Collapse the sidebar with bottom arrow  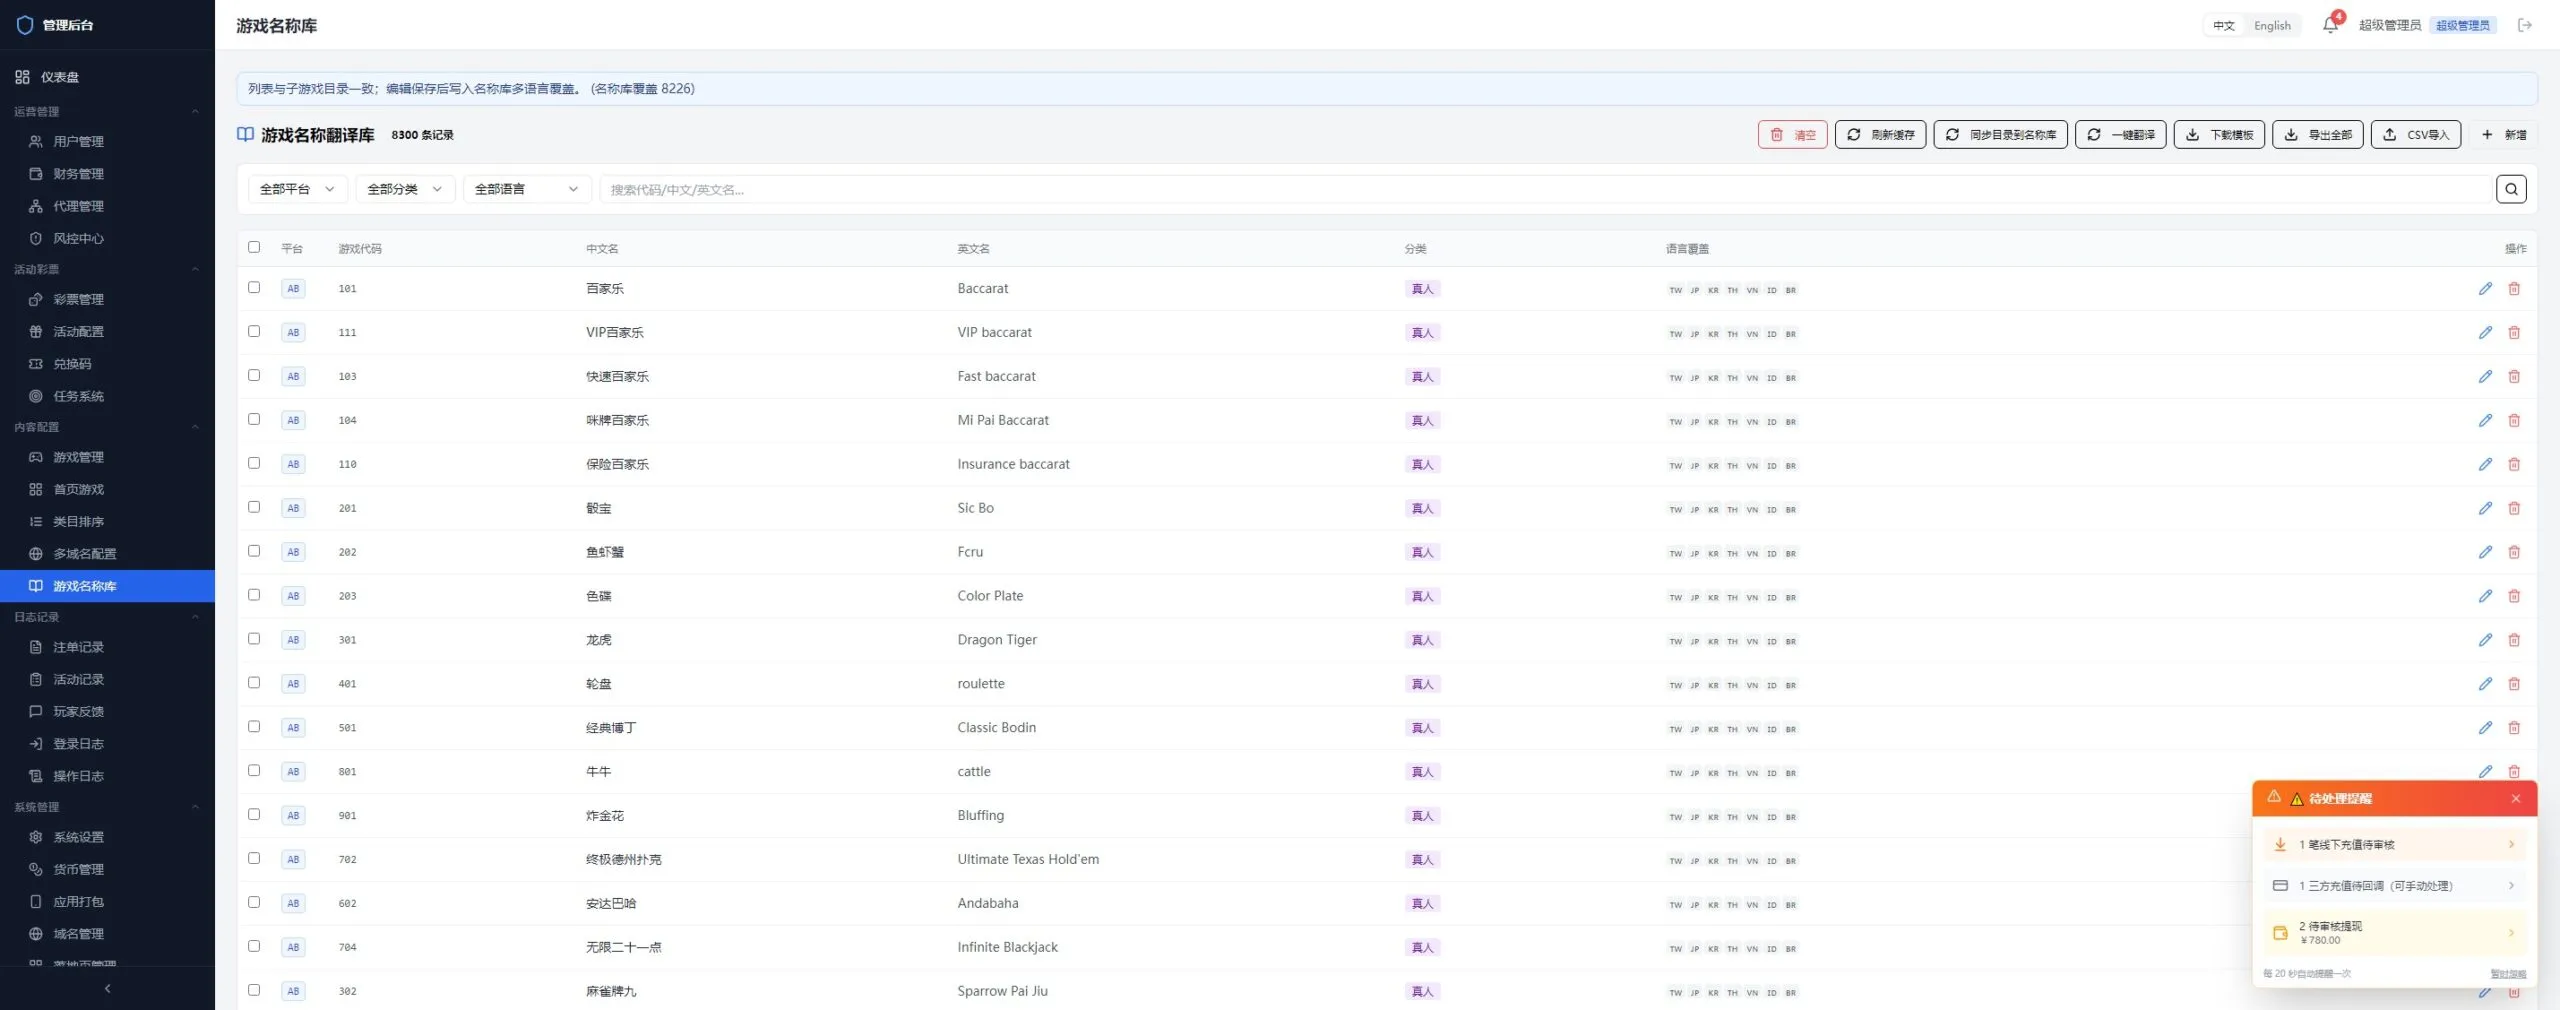pos(107,988)
